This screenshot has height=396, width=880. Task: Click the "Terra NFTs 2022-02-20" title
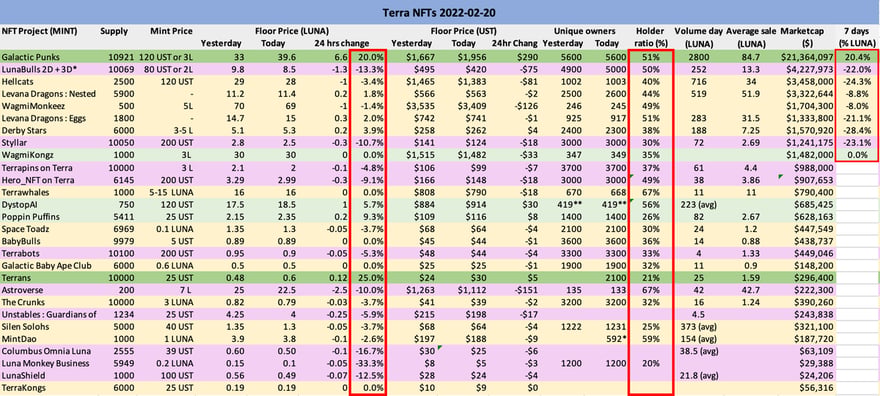440,12
